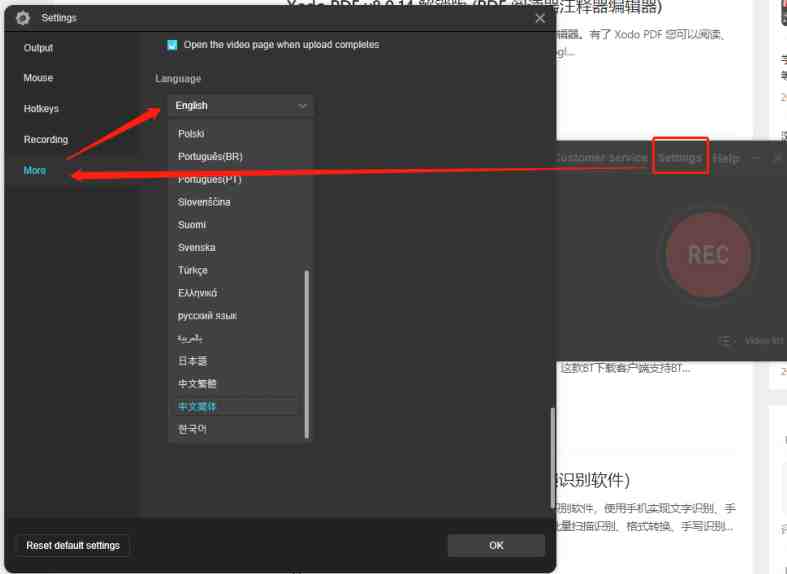Minimize the recorder window
The height and width of the screenshot is (574, 787).
tap(757, 158)
